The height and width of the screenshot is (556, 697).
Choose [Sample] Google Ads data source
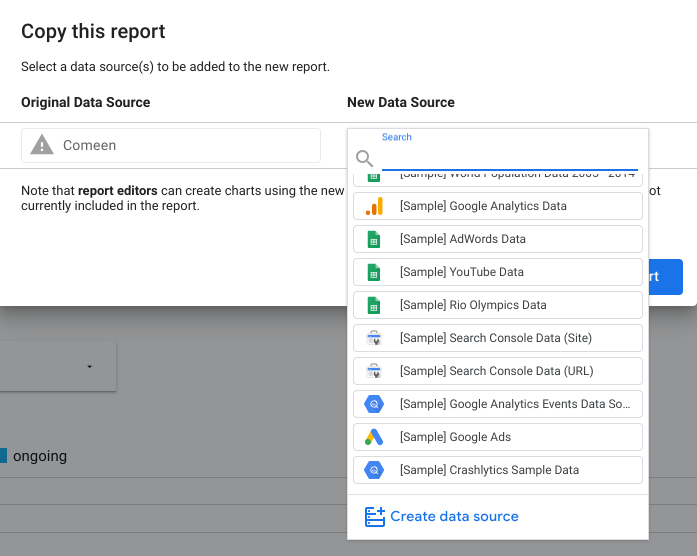(x=497, y=437)
